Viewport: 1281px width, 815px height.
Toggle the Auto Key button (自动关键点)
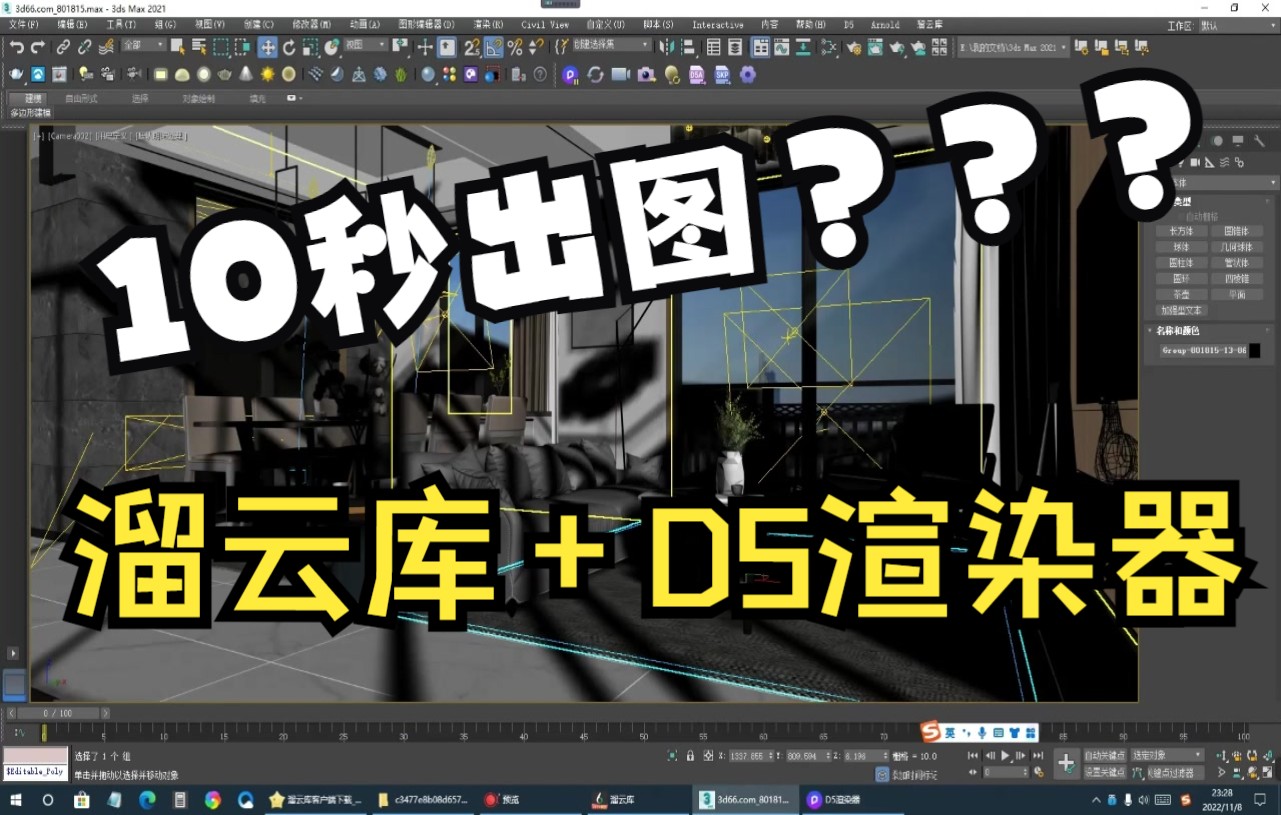[1104, 756]
